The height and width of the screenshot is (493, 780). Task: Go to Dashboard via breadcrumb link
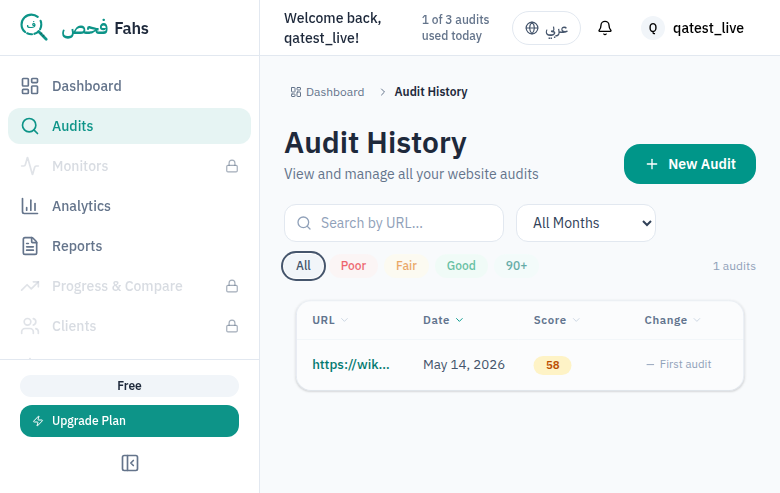pos(328,92)
